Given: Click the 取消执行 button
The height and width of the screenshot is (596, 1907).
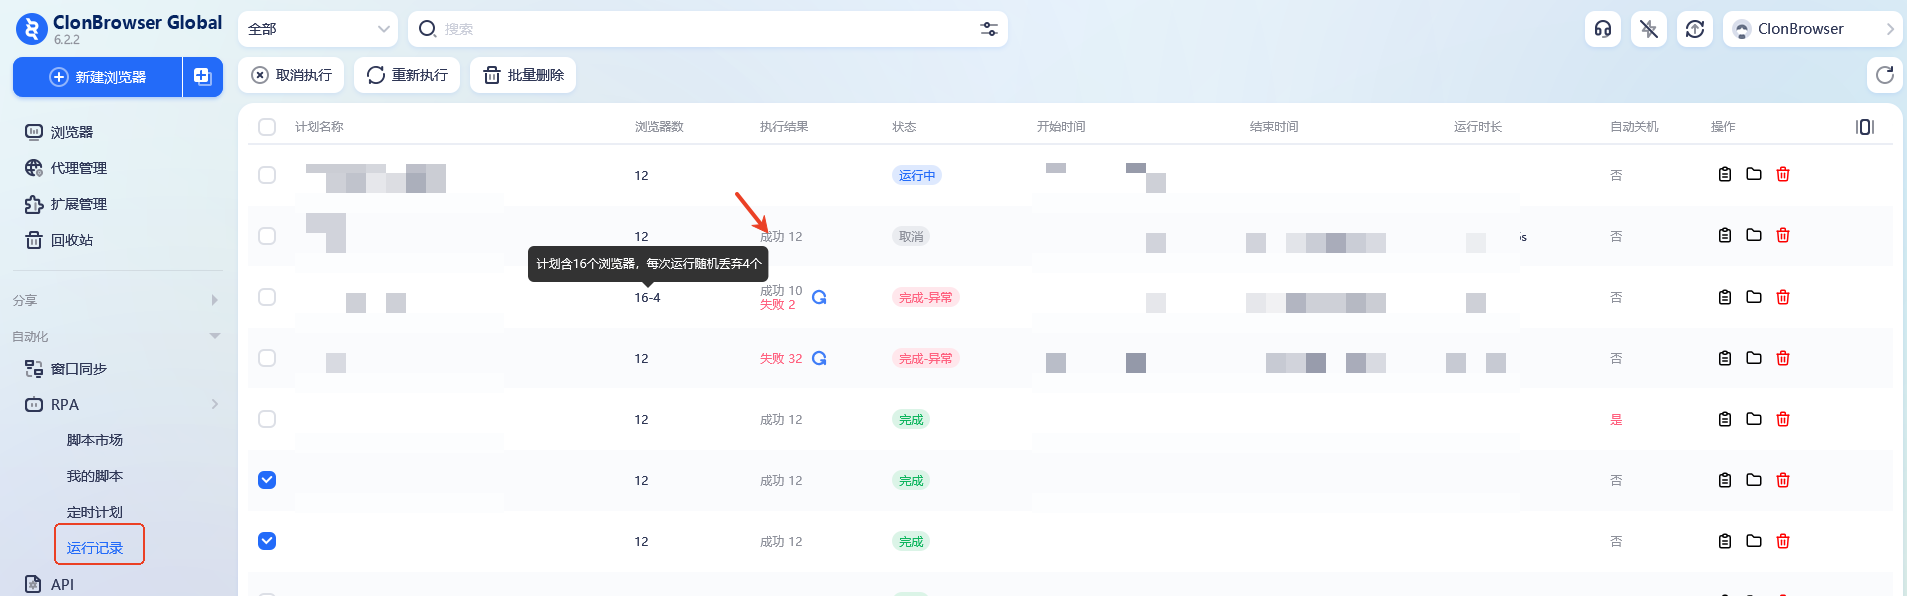Looking at the screenshot, I should tap(291, 75).
